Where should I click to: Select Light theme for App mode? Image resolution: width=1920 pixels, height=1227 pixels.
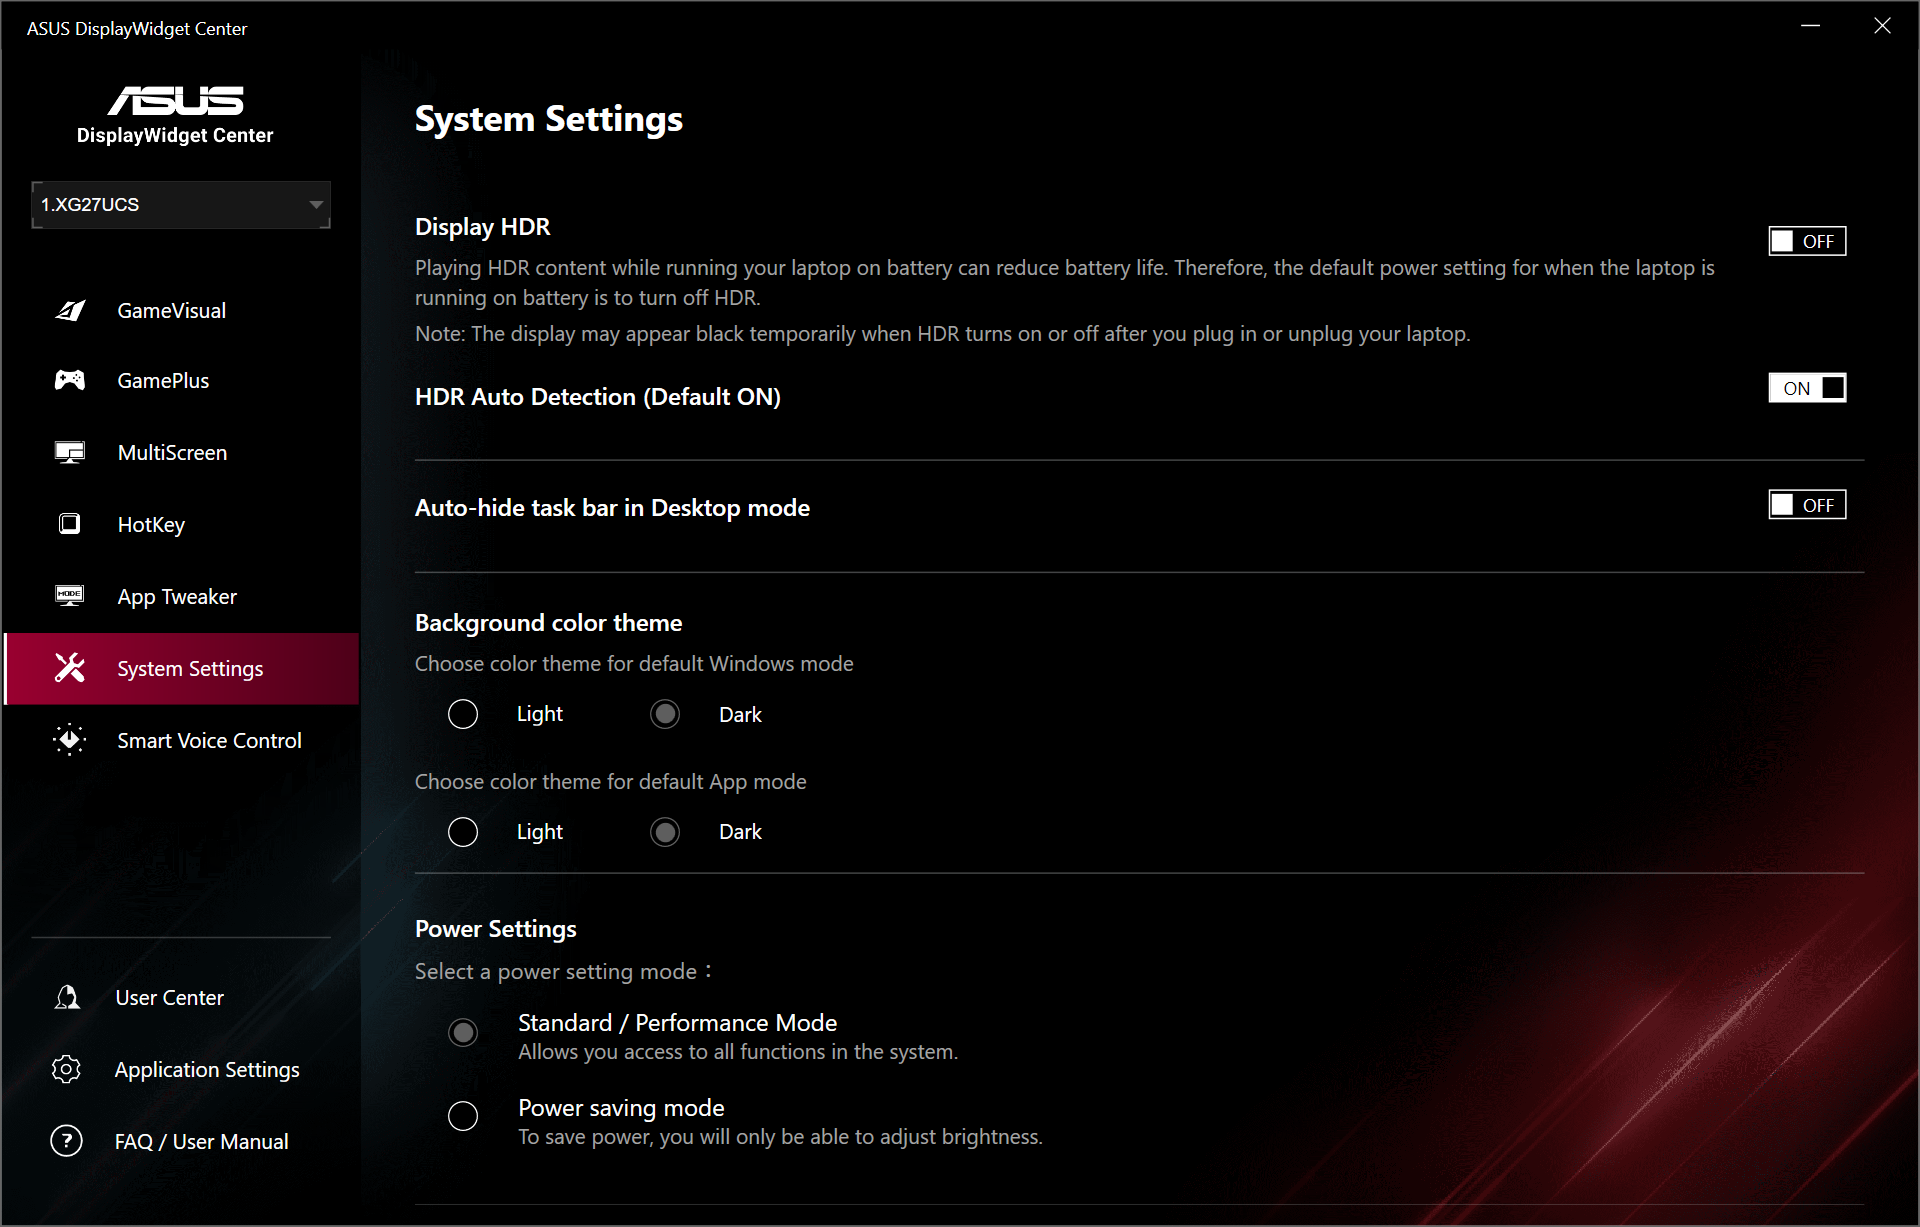tap(463, 832)
